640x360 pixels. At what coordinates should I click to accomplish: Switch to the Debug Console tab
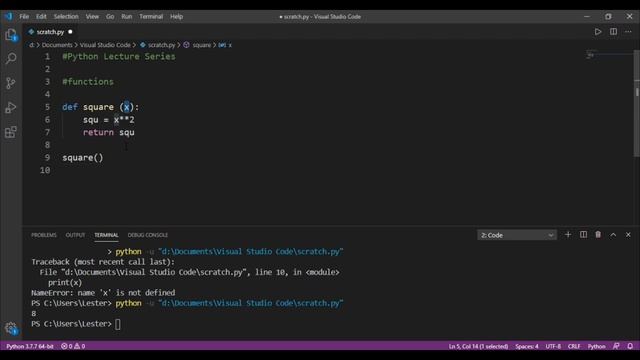pyautogui.click(x=148, y=235)
